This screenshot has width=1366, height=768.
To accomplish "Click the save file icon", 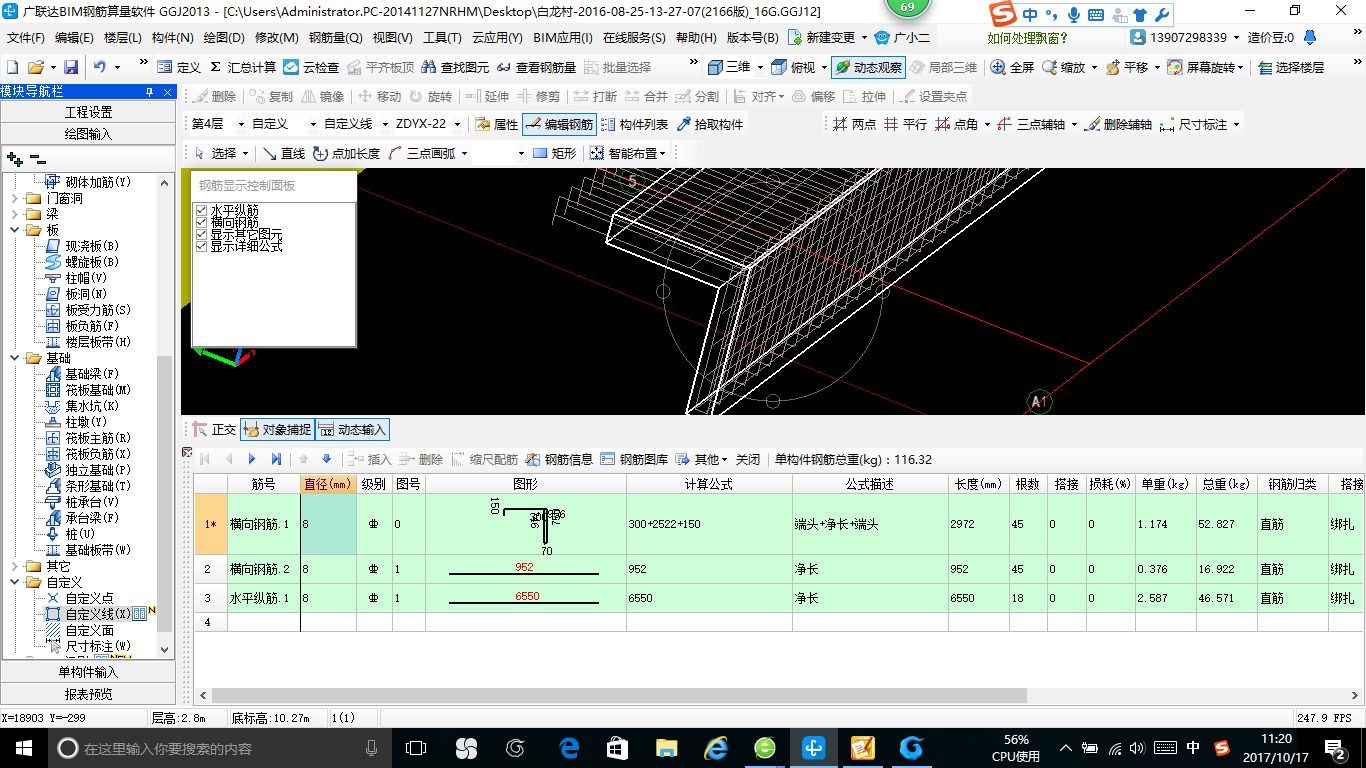I will 71,67.
